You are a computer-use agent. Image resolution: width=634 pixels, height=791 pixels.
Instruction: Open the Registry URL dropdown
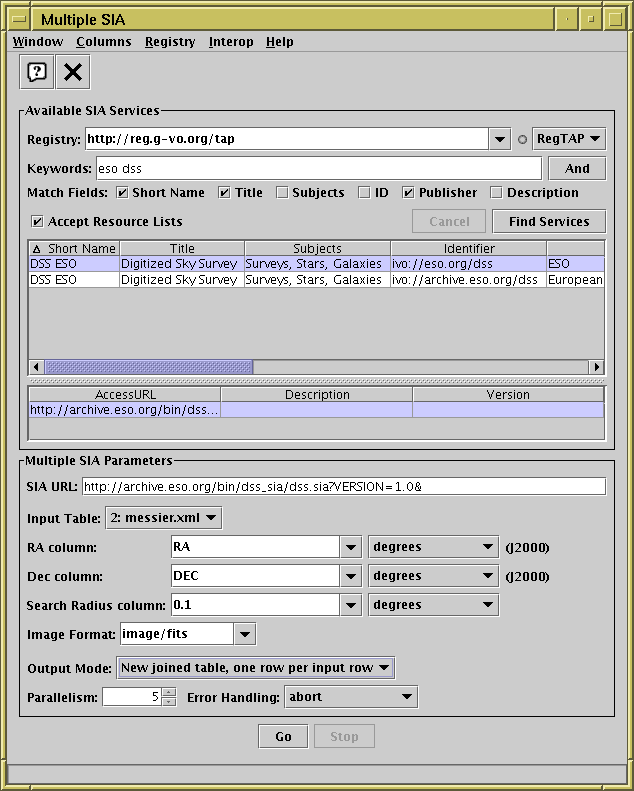(x=500, y=139)
